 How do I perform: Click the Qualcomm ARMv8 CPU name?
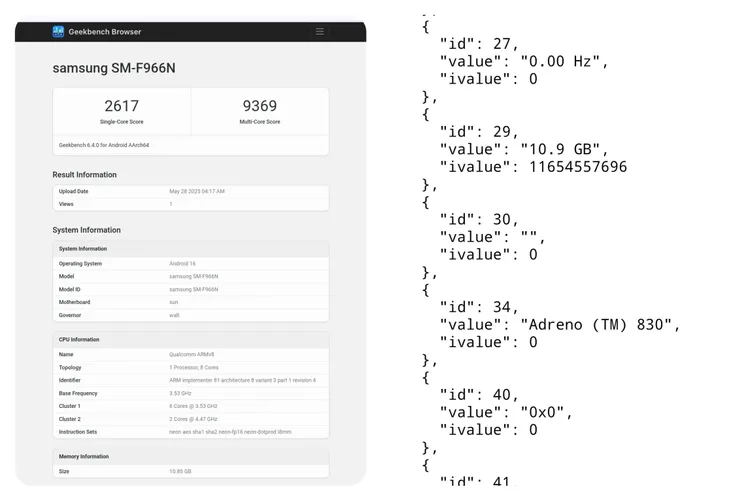tap(191, 354)
